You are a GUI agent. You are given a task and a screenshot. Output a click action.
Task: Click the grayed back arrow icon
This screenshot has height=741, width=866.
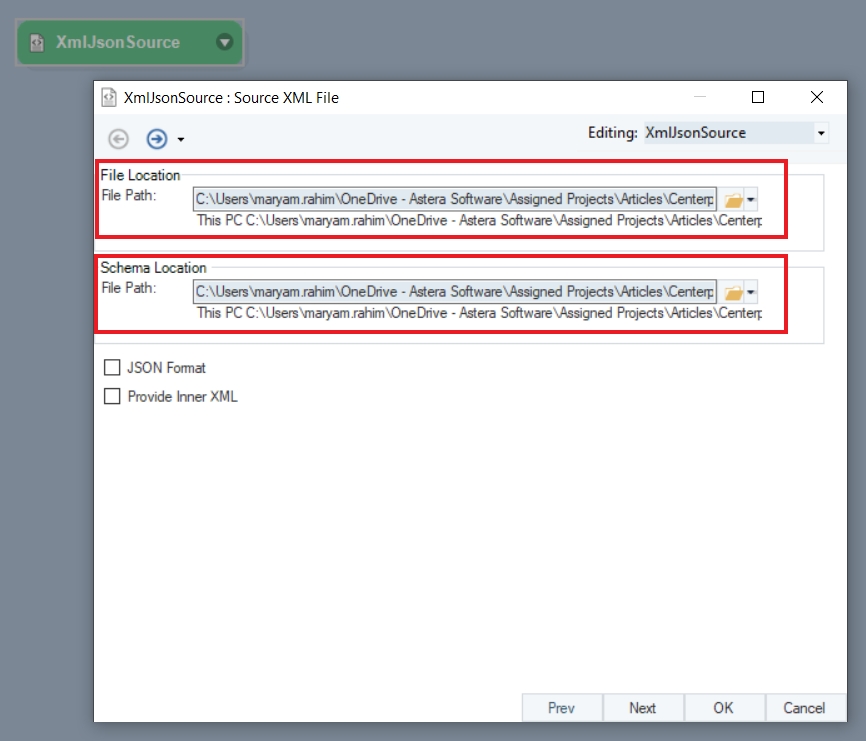(x=119, y=139)
